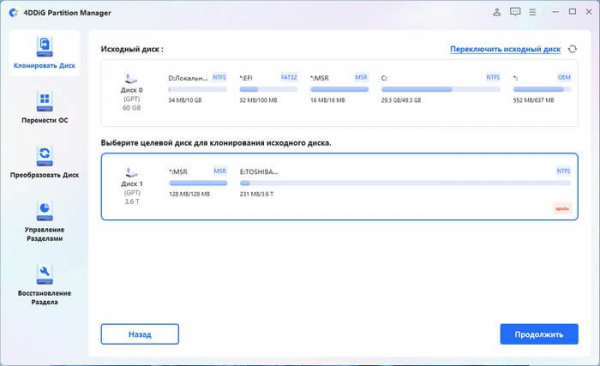The height and width of the screenshot is (366, 600).
Task: Switch to Перенести ОС in the sidebar
Action: tap(44, 108)
